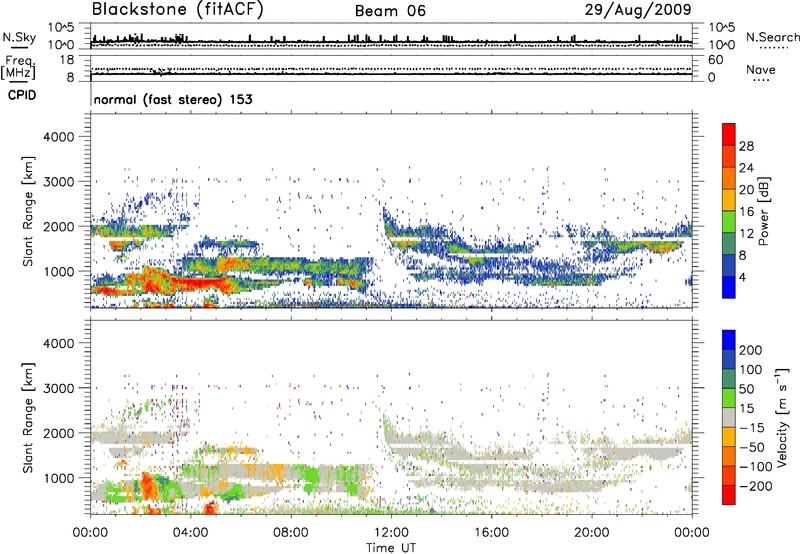Click the blue bottom of power colorbar

coord(729,287)
